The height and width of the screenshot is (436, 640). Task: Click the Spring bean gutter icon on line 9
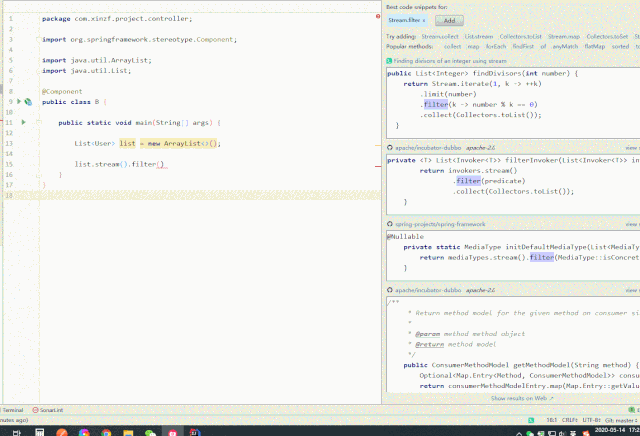(28, 102)
